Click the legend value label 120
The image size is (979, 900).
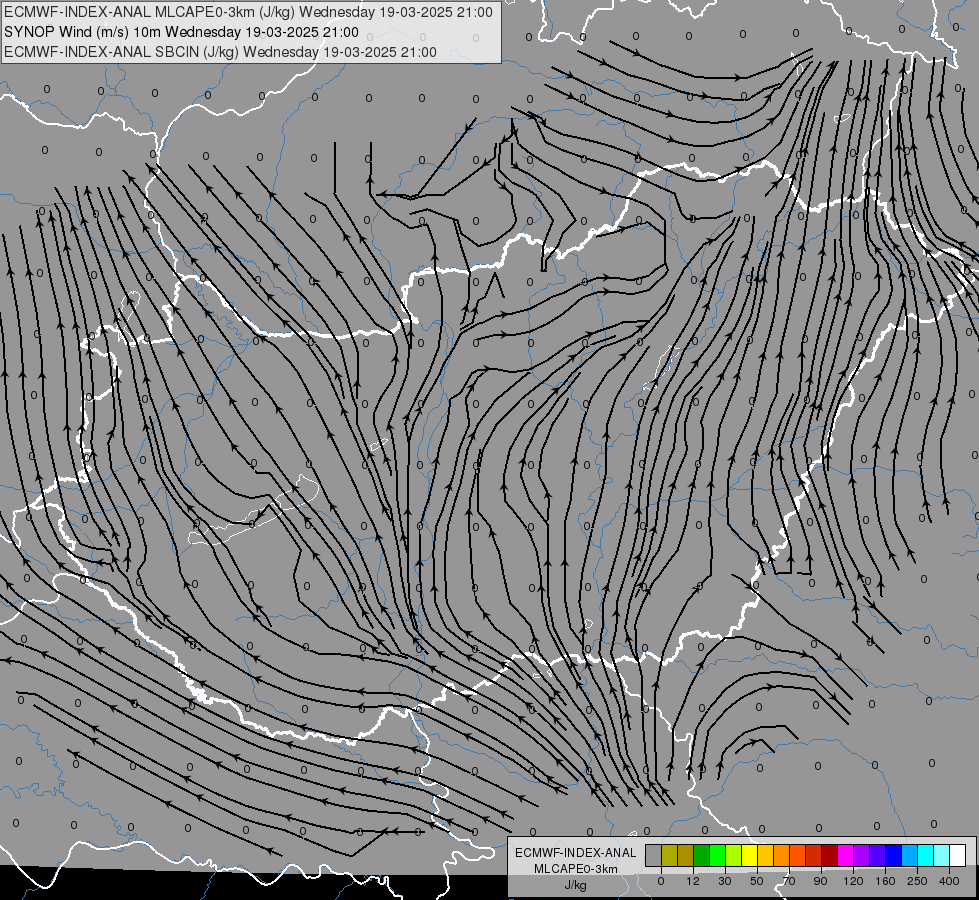[x=853, y=881]
